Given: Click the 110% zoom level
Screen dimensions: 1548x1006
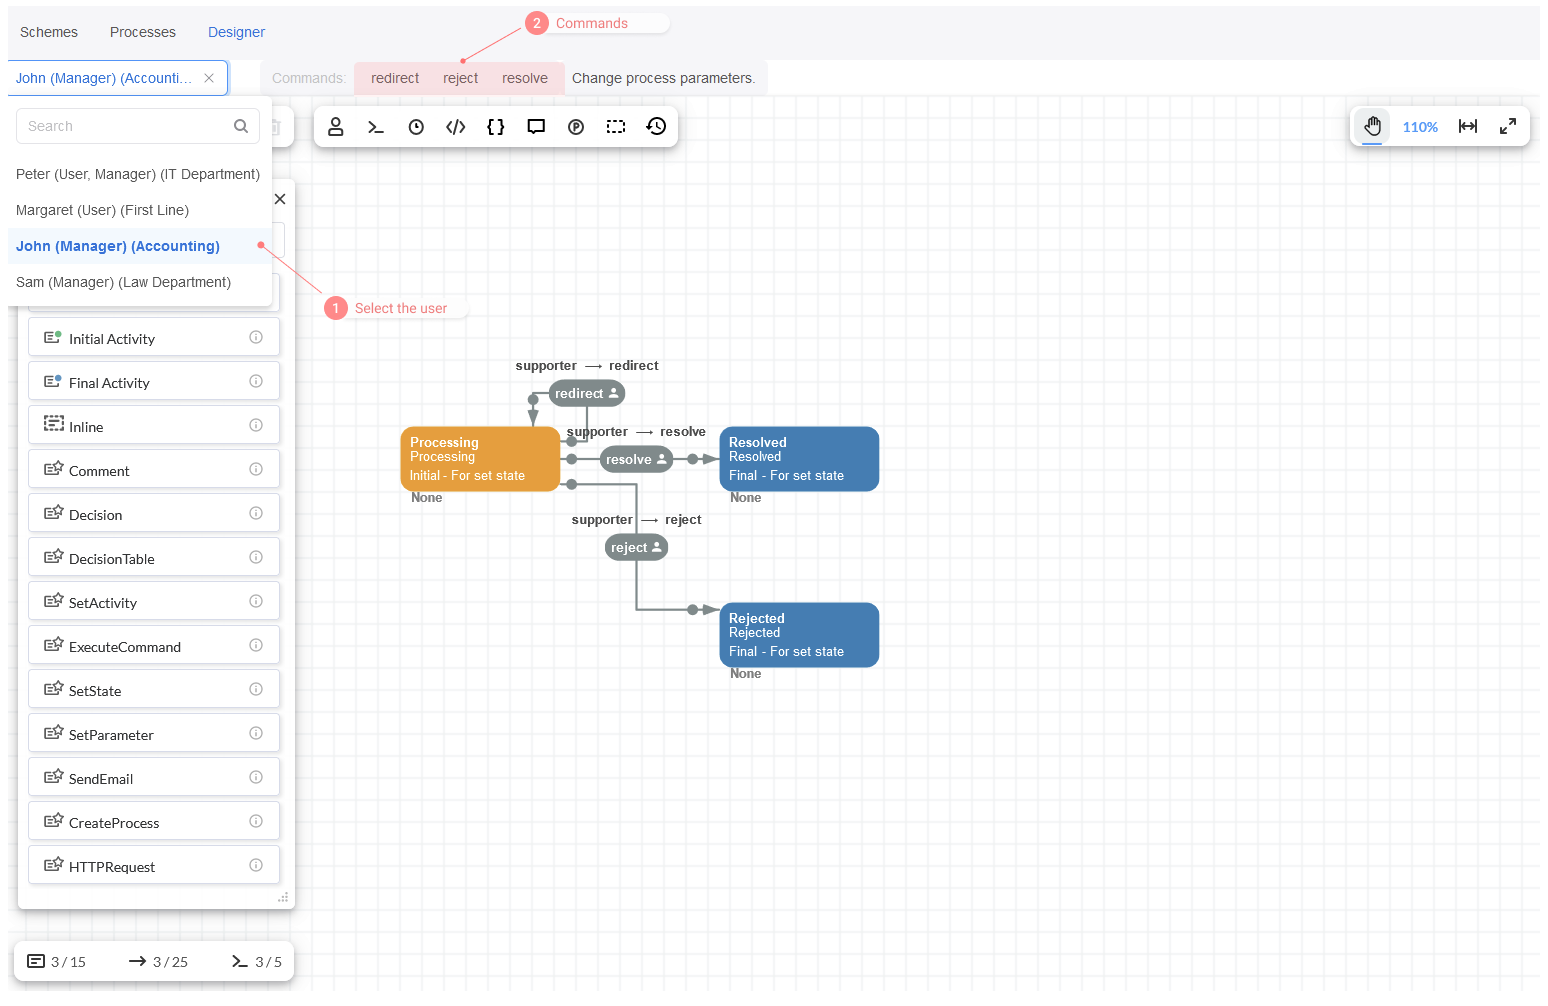Looking at the screenshot, I should 1420,127.
